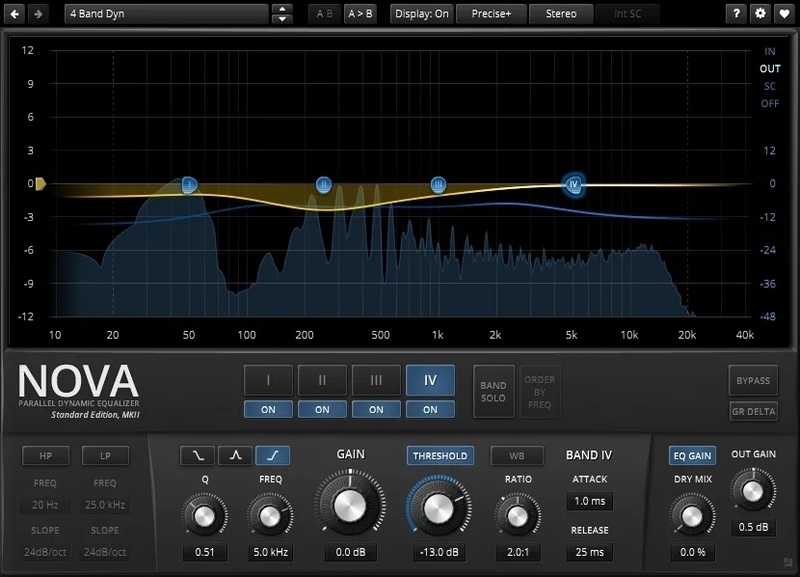Click the Band II node on the EQ curve
The height and width of the screenshot is (577, 800).
(x=322, y=183)
